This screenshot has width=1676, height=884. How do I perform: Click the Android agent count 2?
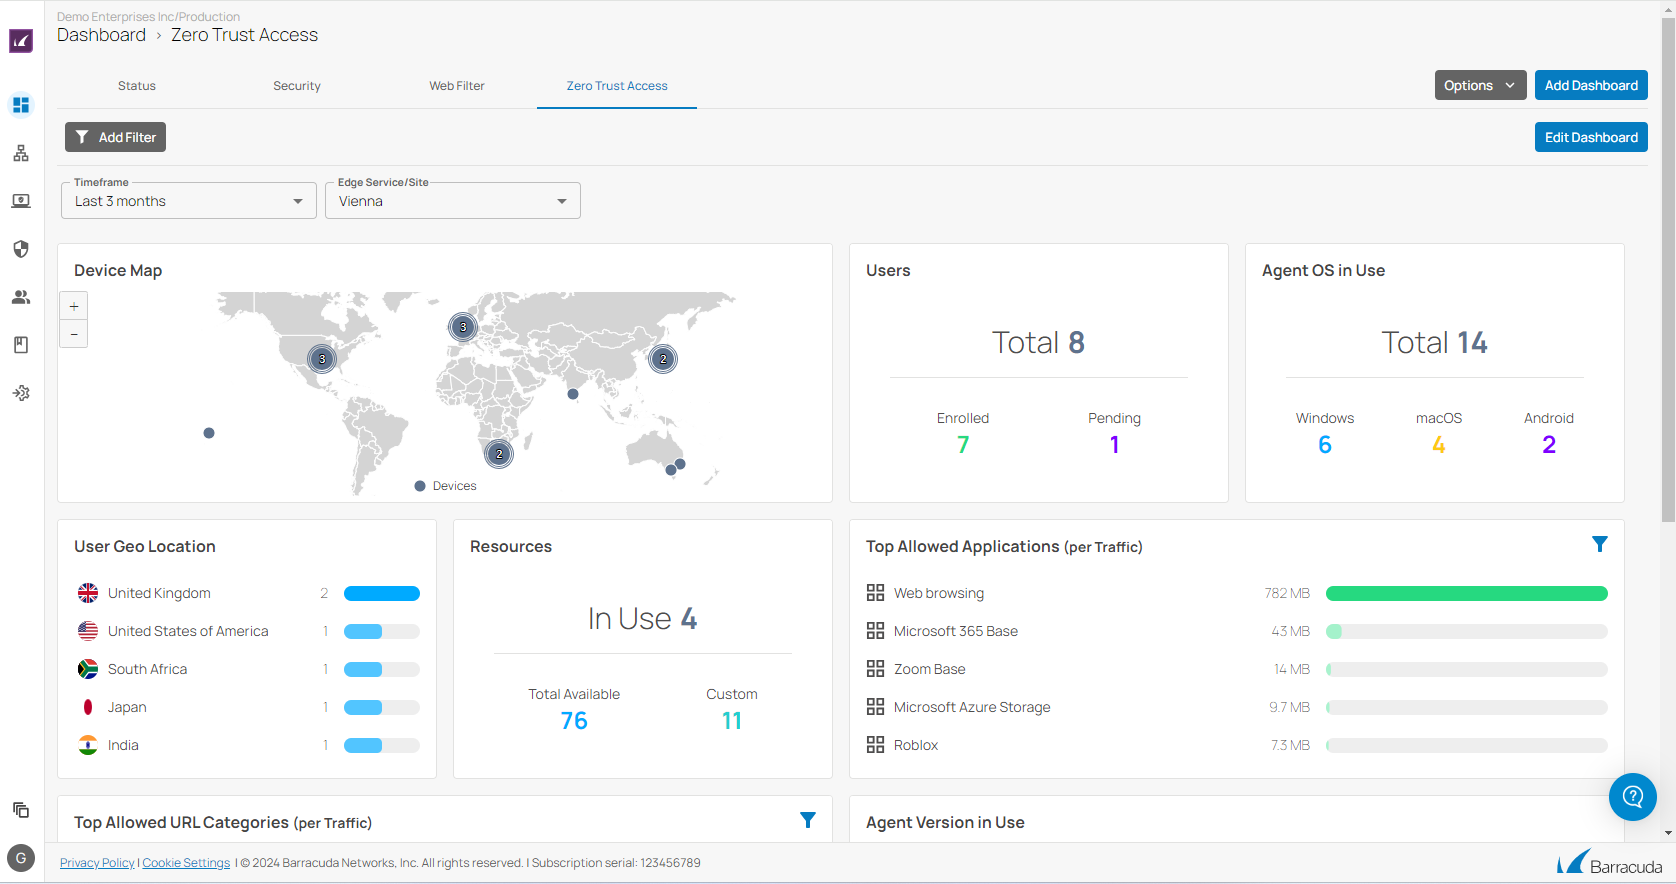point(1549,445)
